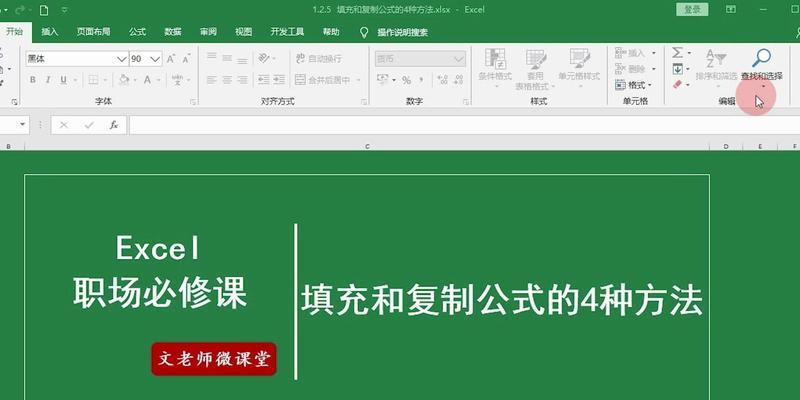800x400 pixels.
Task: Expand AutoSum dropdown arrow
Action: coord(689,53)
